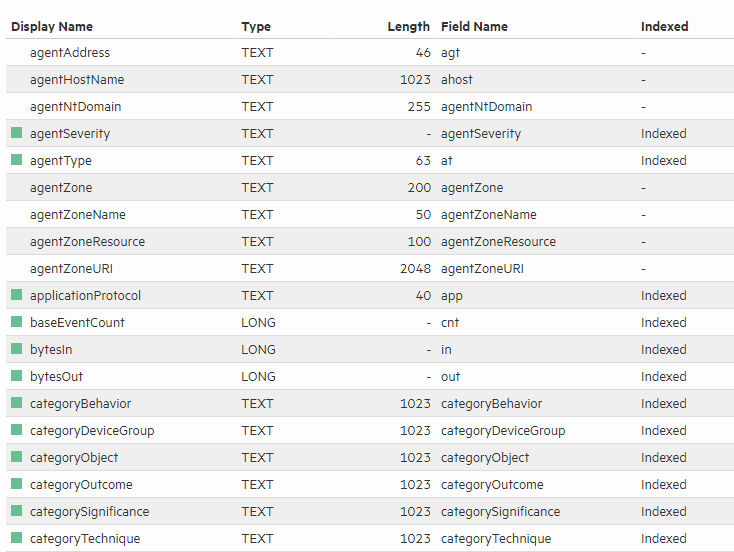Click green marker beside applicationProtocol
734x552 pixels.
[x=16, y=295]
